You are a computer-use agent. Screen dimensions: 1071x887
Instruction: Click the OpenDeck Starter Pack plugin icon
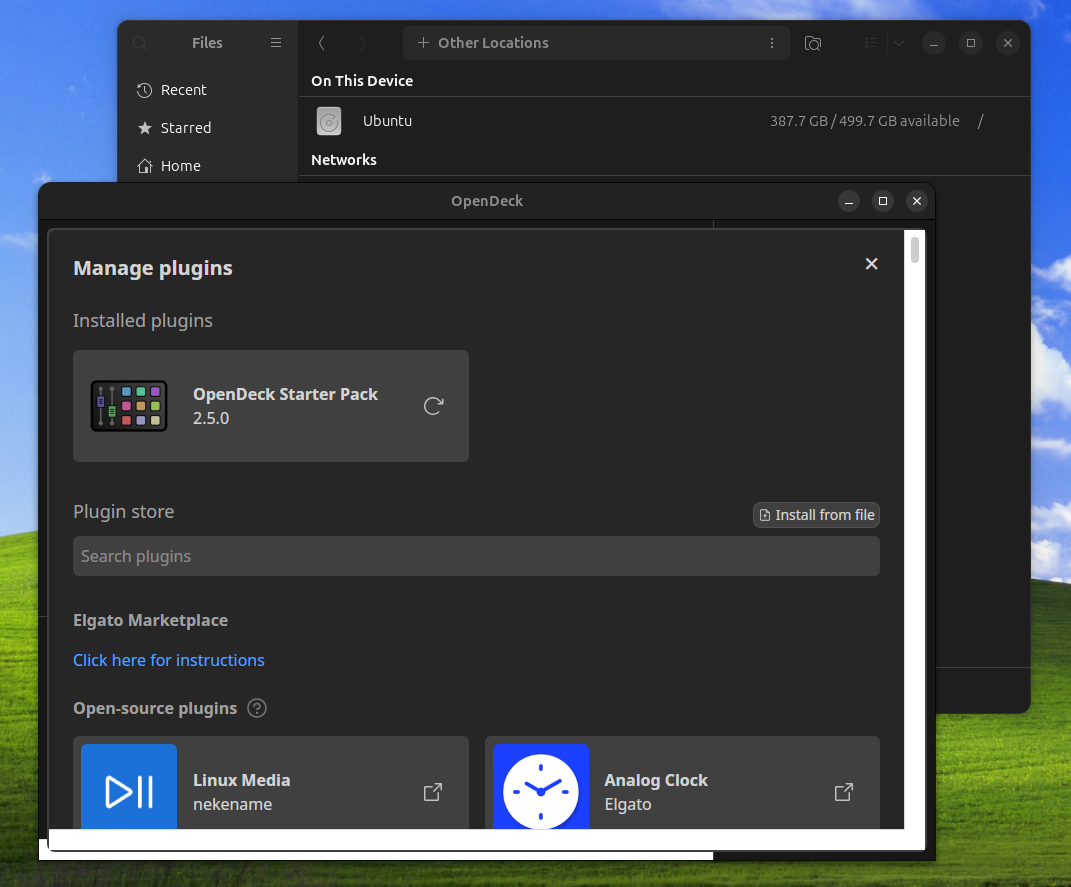(x=129, y=406)
